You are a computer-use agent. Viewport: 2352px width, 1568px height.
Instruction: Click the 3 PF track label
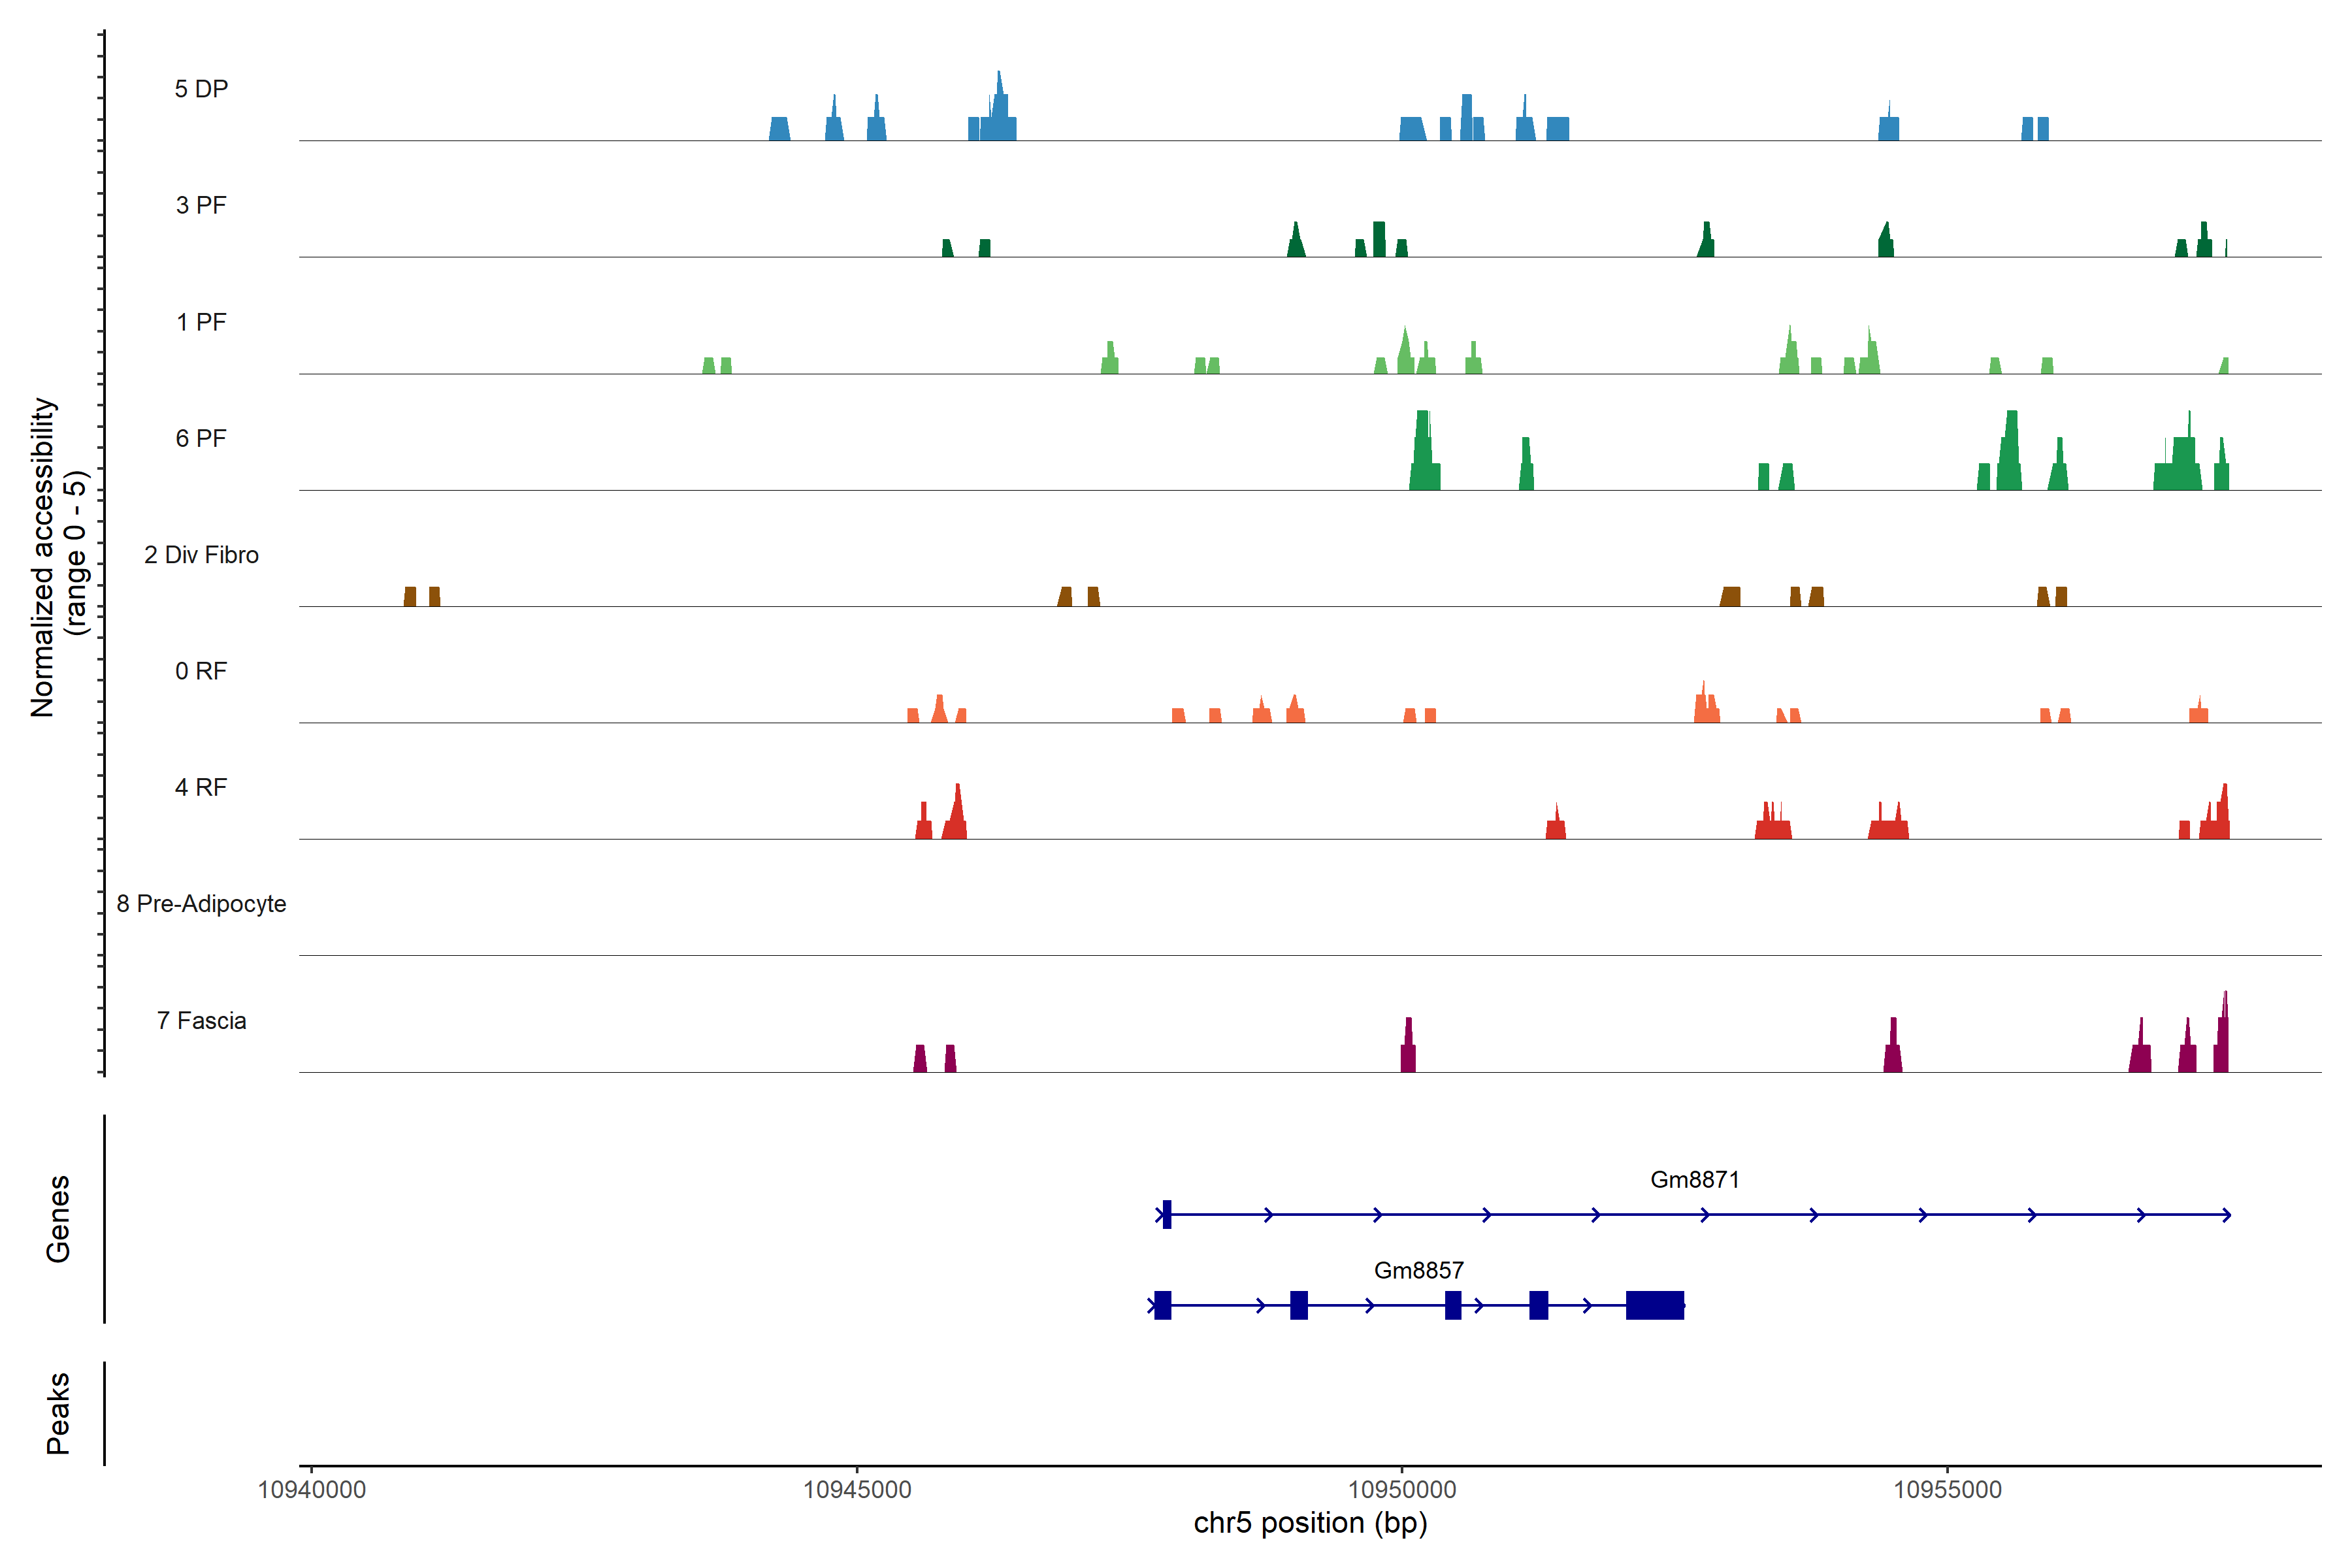click(201, 205)
